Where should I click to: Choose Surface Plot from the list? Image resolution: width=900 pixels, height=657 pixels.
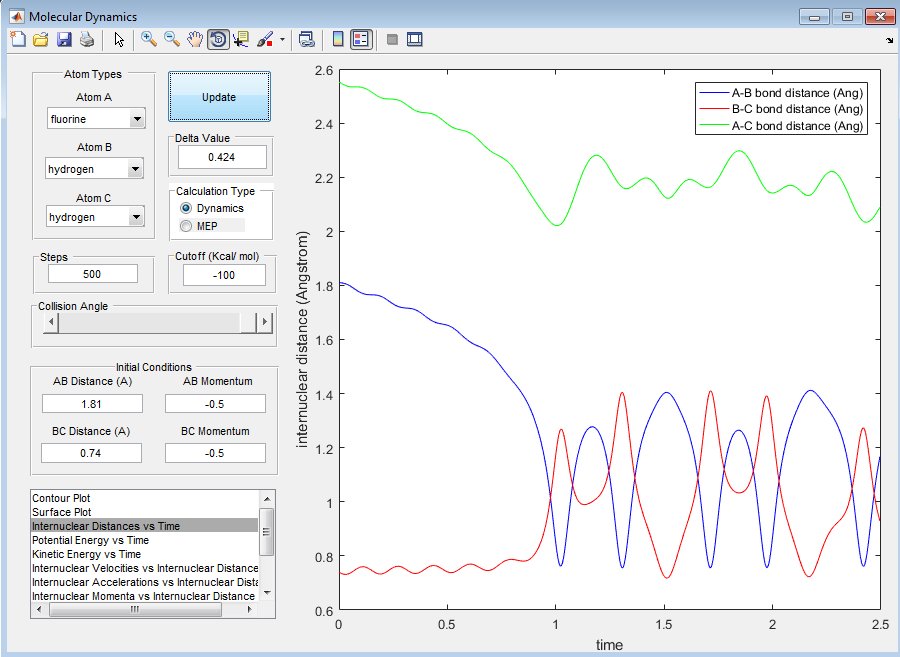pos(62,512)
